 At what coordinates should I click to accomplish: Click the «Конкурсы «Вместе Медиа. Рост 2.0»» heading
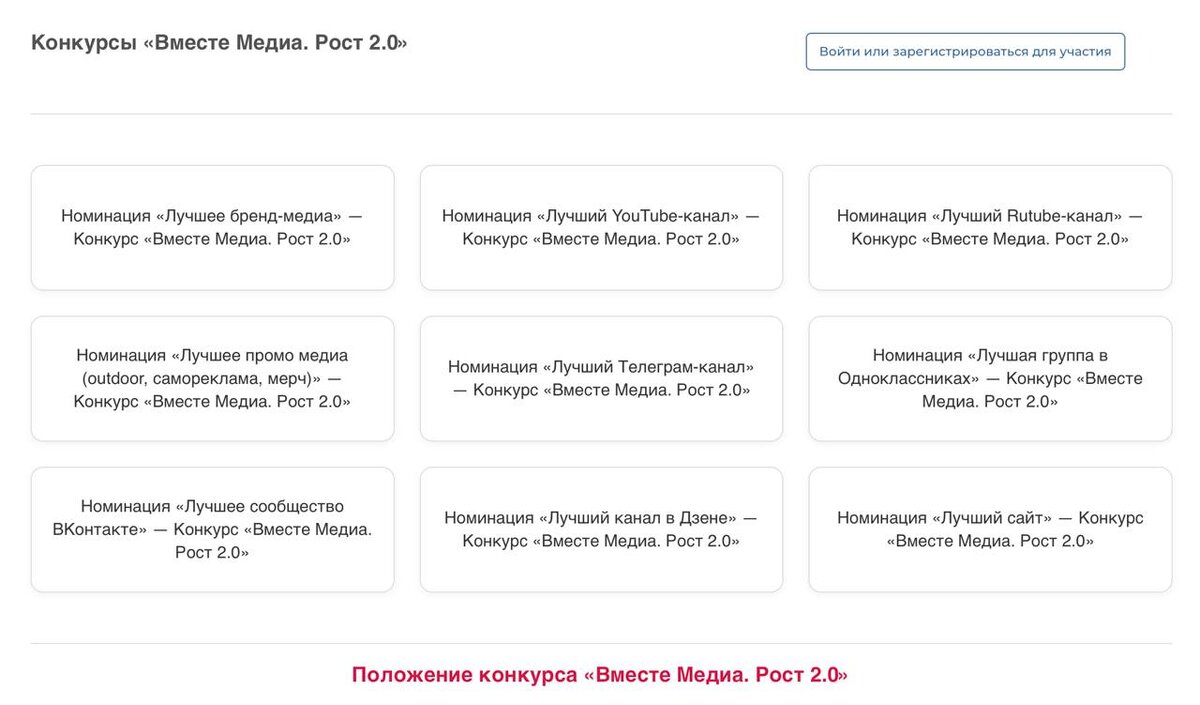pos(220,43)
